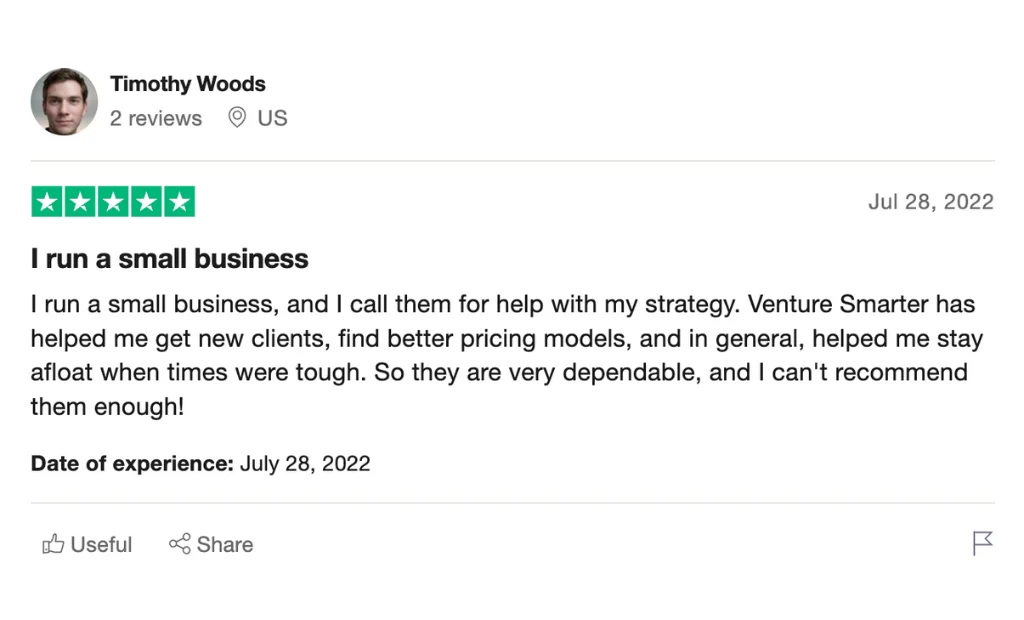
Task: Share this Trustpilot review
Action: pyautogui.click(x=211, y=544)
